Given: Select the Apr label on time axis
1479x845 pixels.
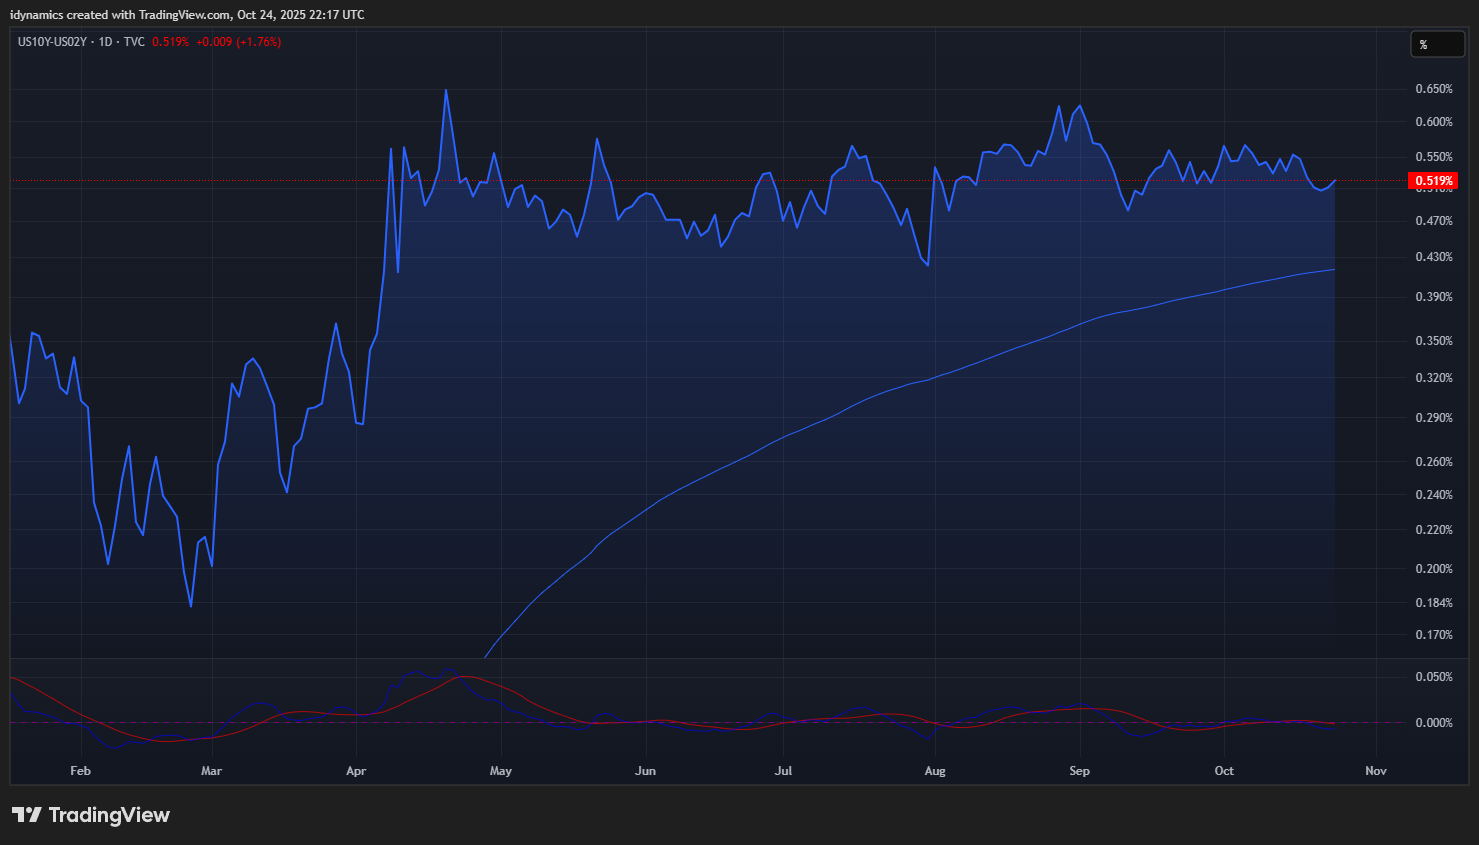Looking at the screenshot, I should coord(355,771).
